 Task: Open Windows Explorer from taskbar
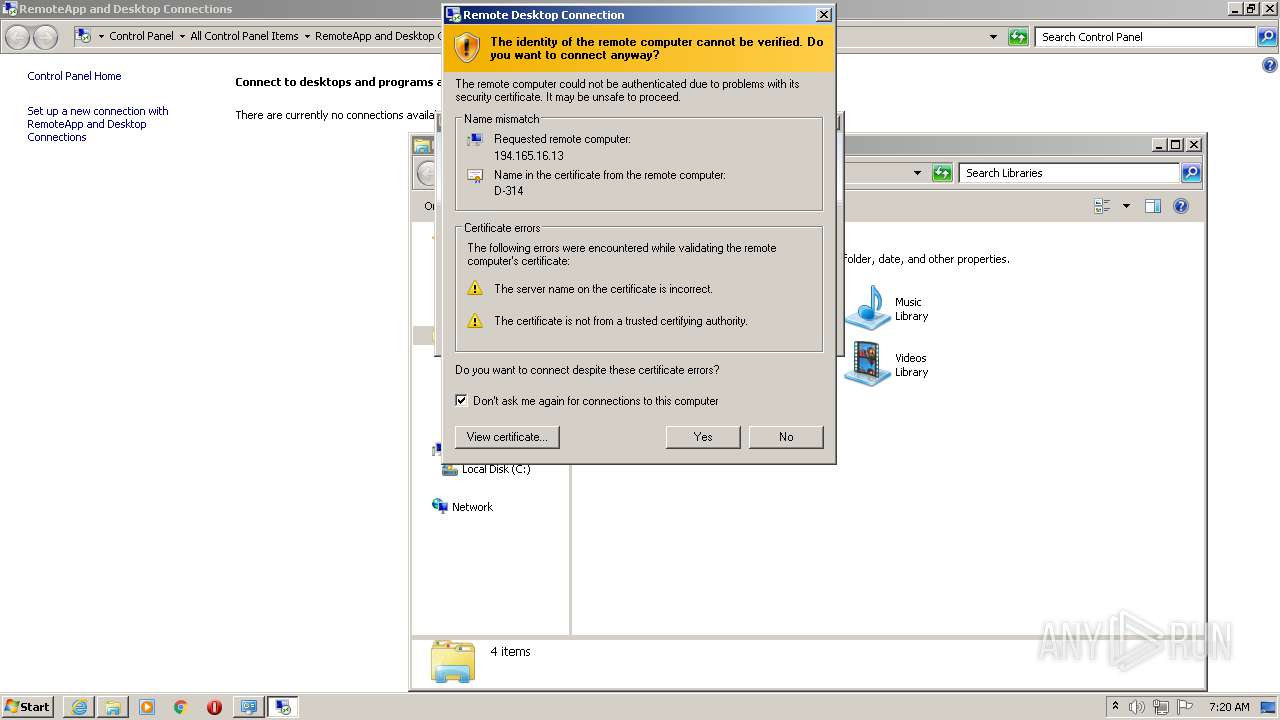click(x=113, y=707)
